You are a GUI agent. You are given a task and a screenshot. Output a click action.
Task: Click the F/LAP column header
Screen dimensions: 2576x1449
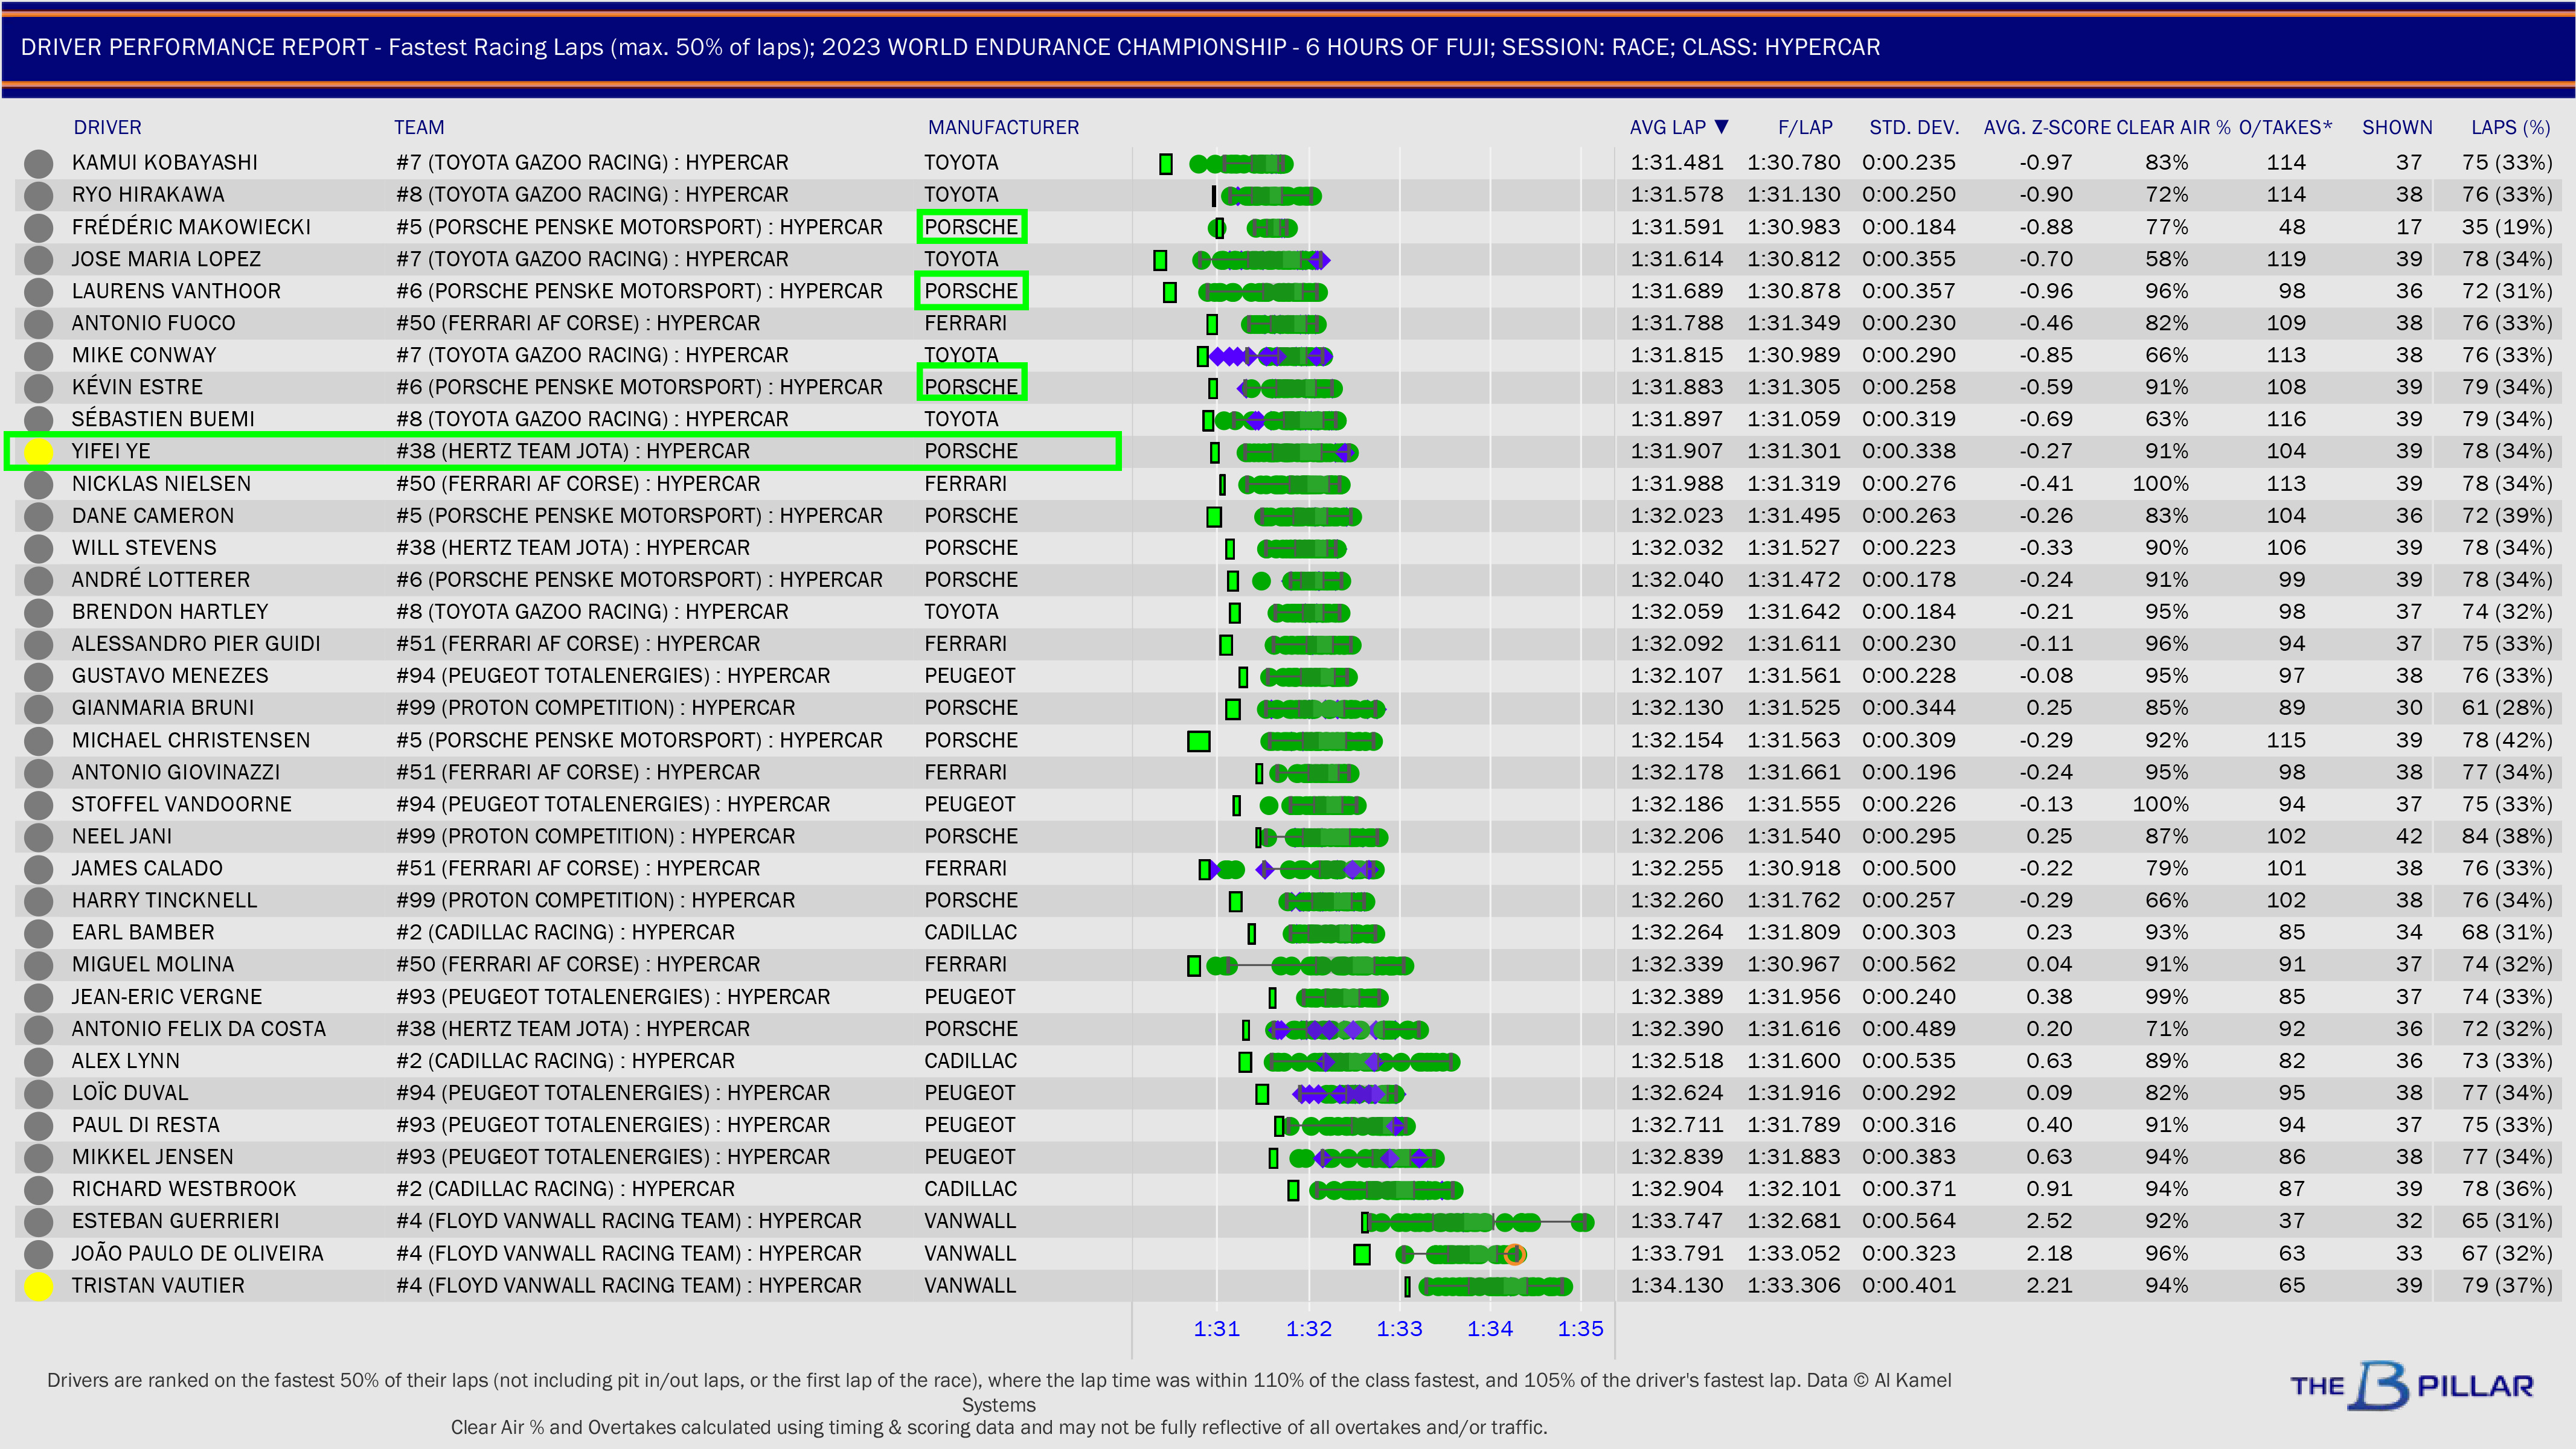click(1805, 127)
